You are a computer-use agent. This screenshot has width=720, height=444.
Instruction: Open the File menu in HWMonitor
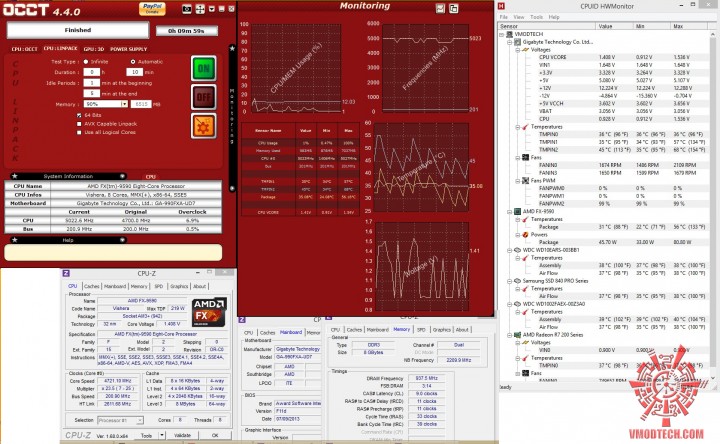click(x=504, y=17)
